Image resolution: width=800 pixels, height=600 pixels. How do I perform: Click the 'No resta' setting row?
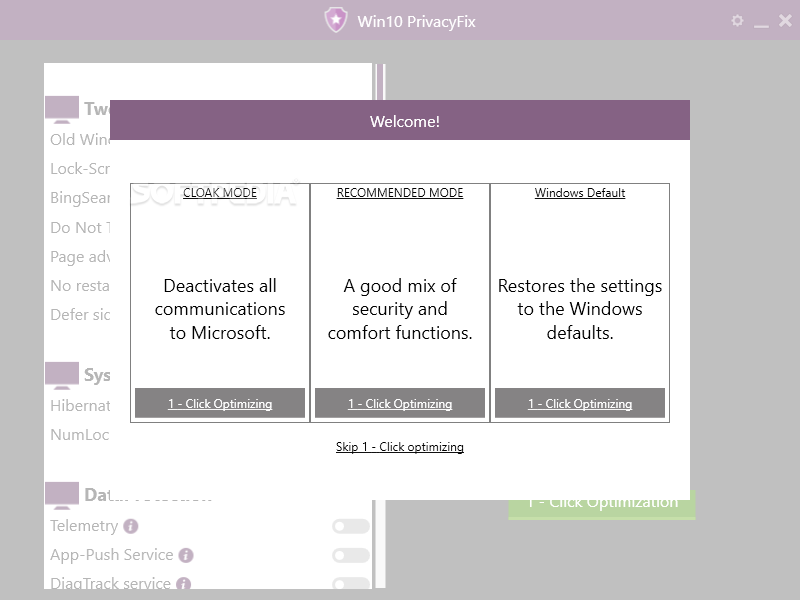80,286
